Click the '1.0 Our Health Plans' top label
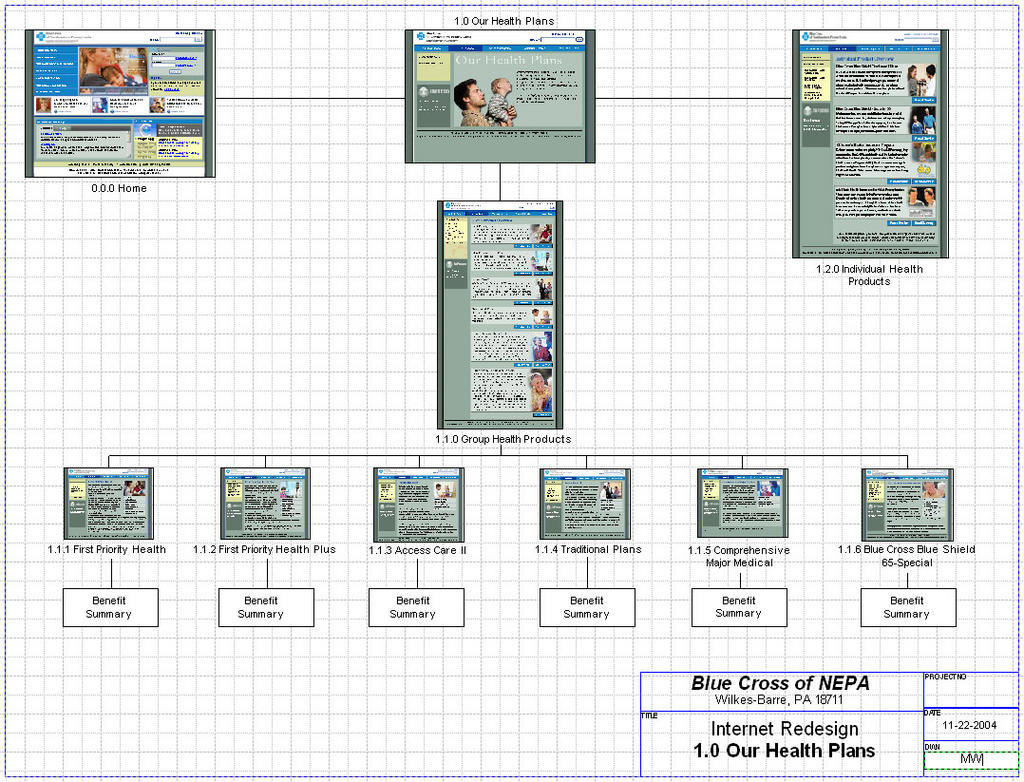Screen dimensions: 1024x782 (x=504, y=21)
